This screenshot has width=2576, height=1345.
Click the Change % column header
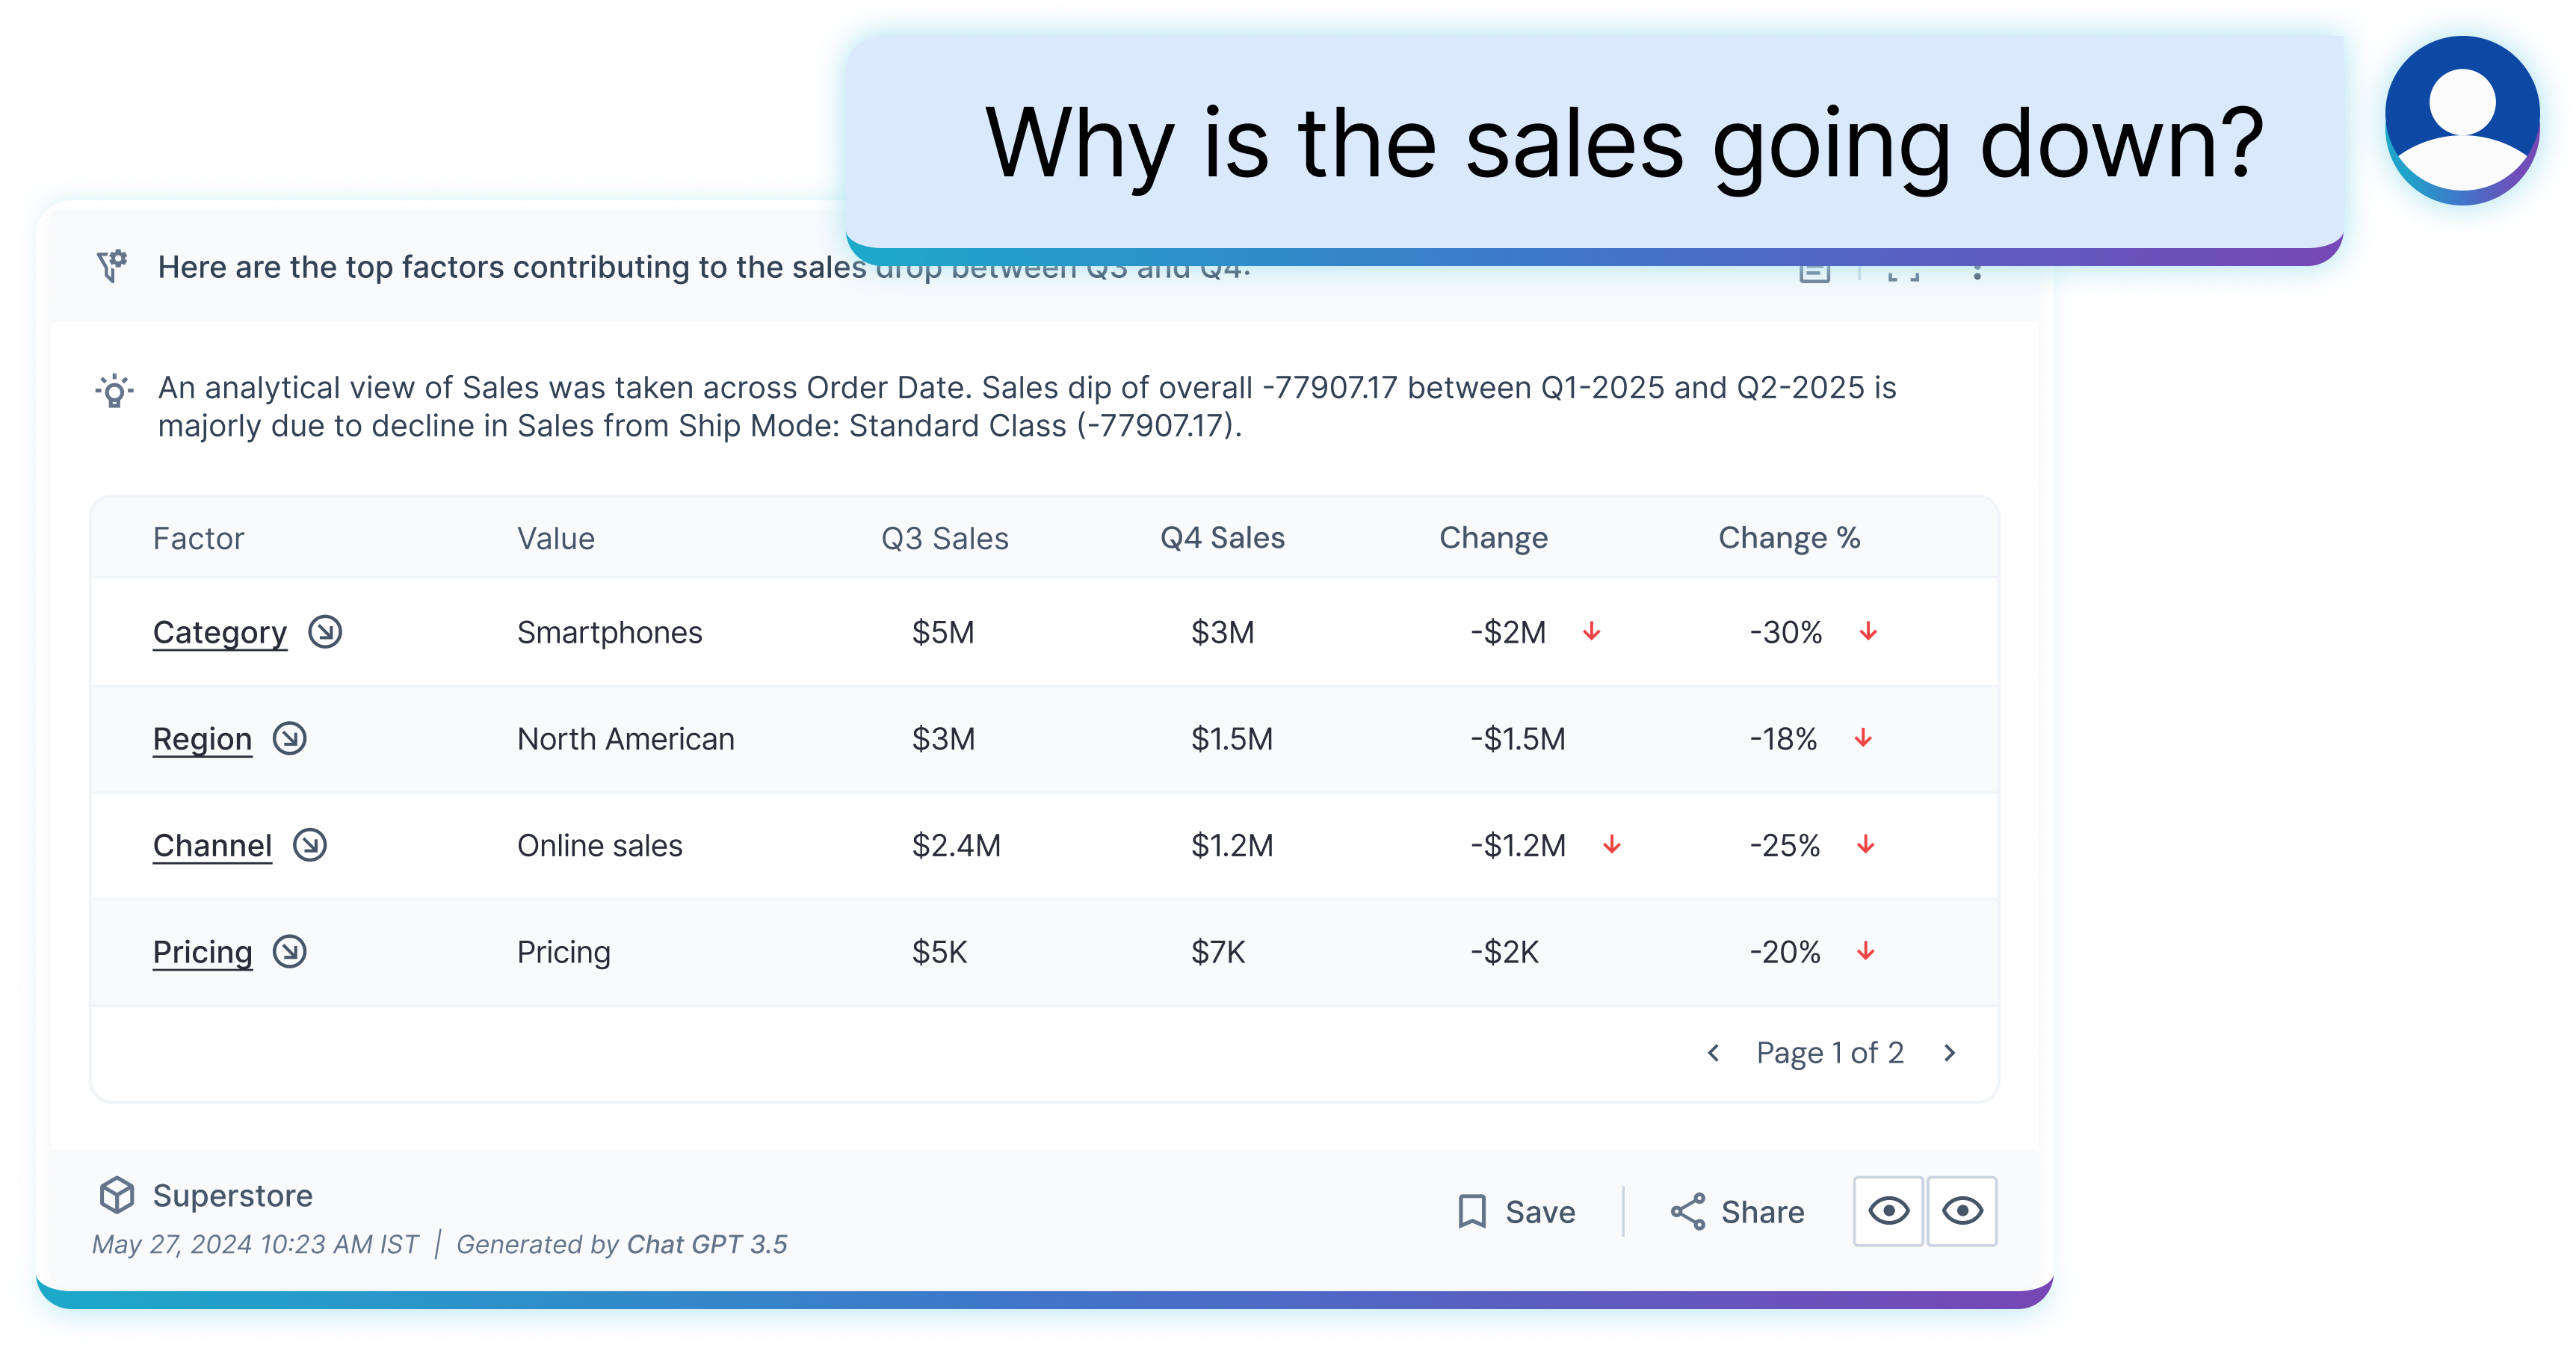(x=1789, y=538)
